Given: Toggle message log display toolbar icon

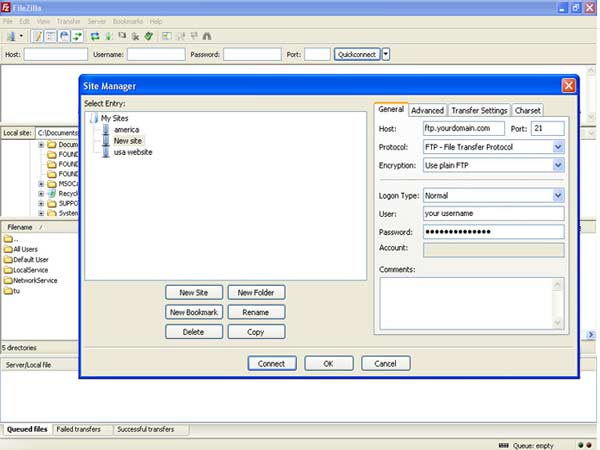Looking at the screenshot, I should tap(38, 36).
